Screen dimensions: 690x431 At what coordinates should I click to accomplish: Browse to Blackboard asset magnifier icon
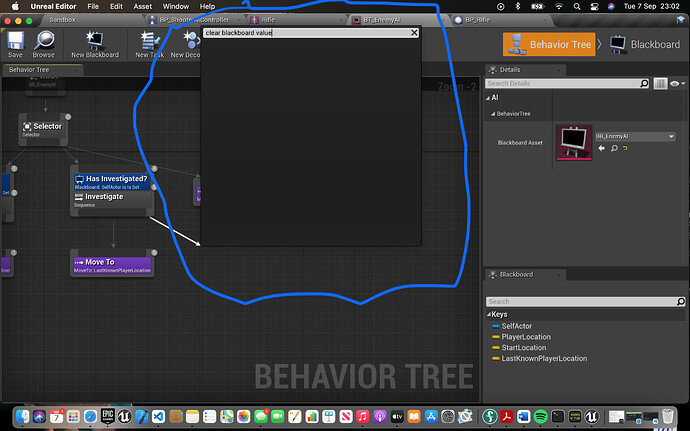(x=614, y=148)
